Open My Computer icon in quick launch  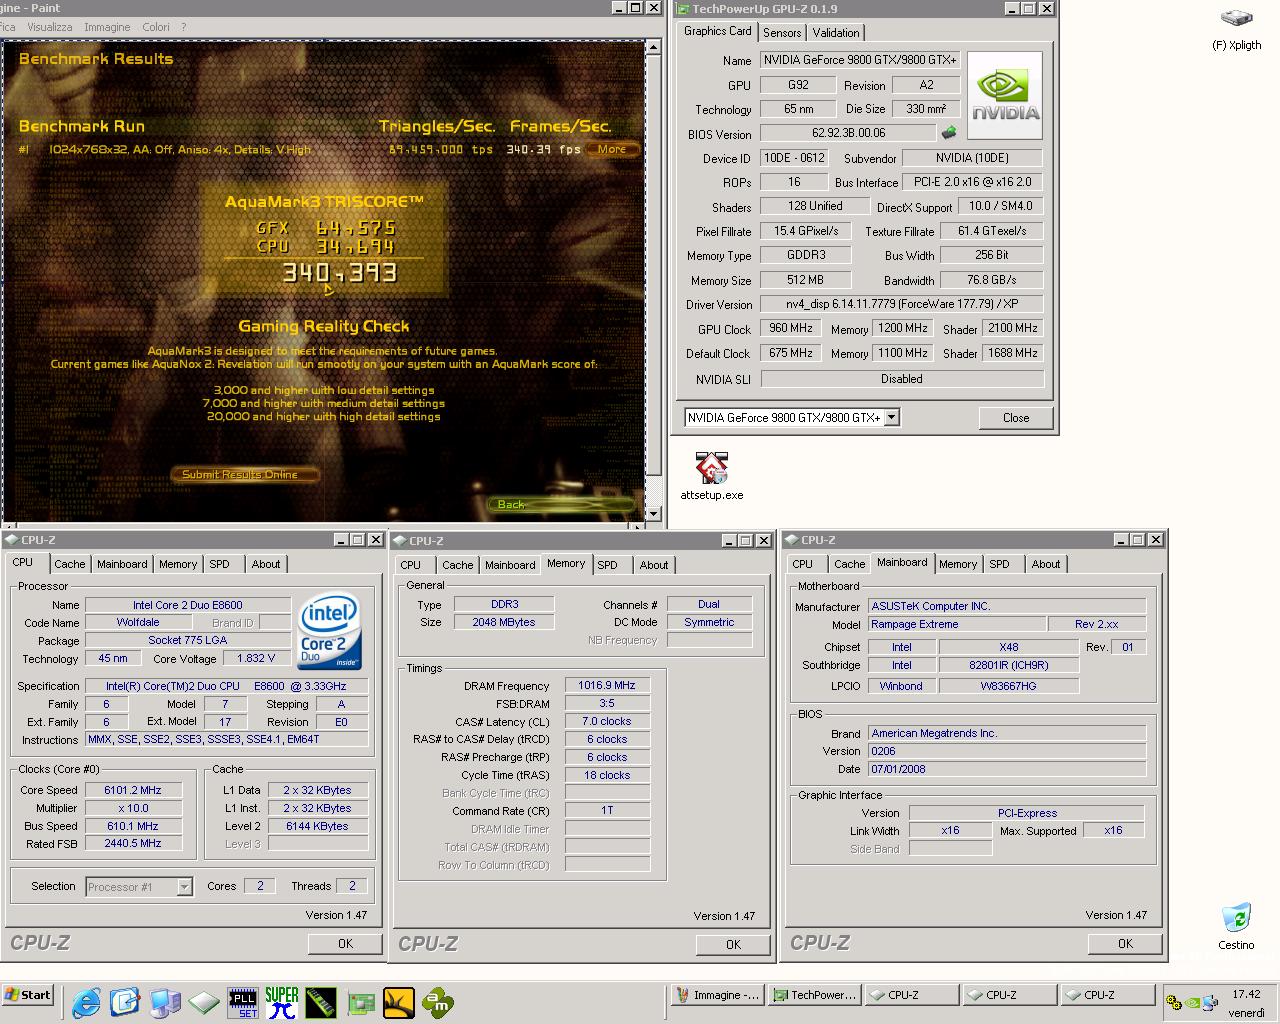pyautogui.click(x=165, y=1002)
